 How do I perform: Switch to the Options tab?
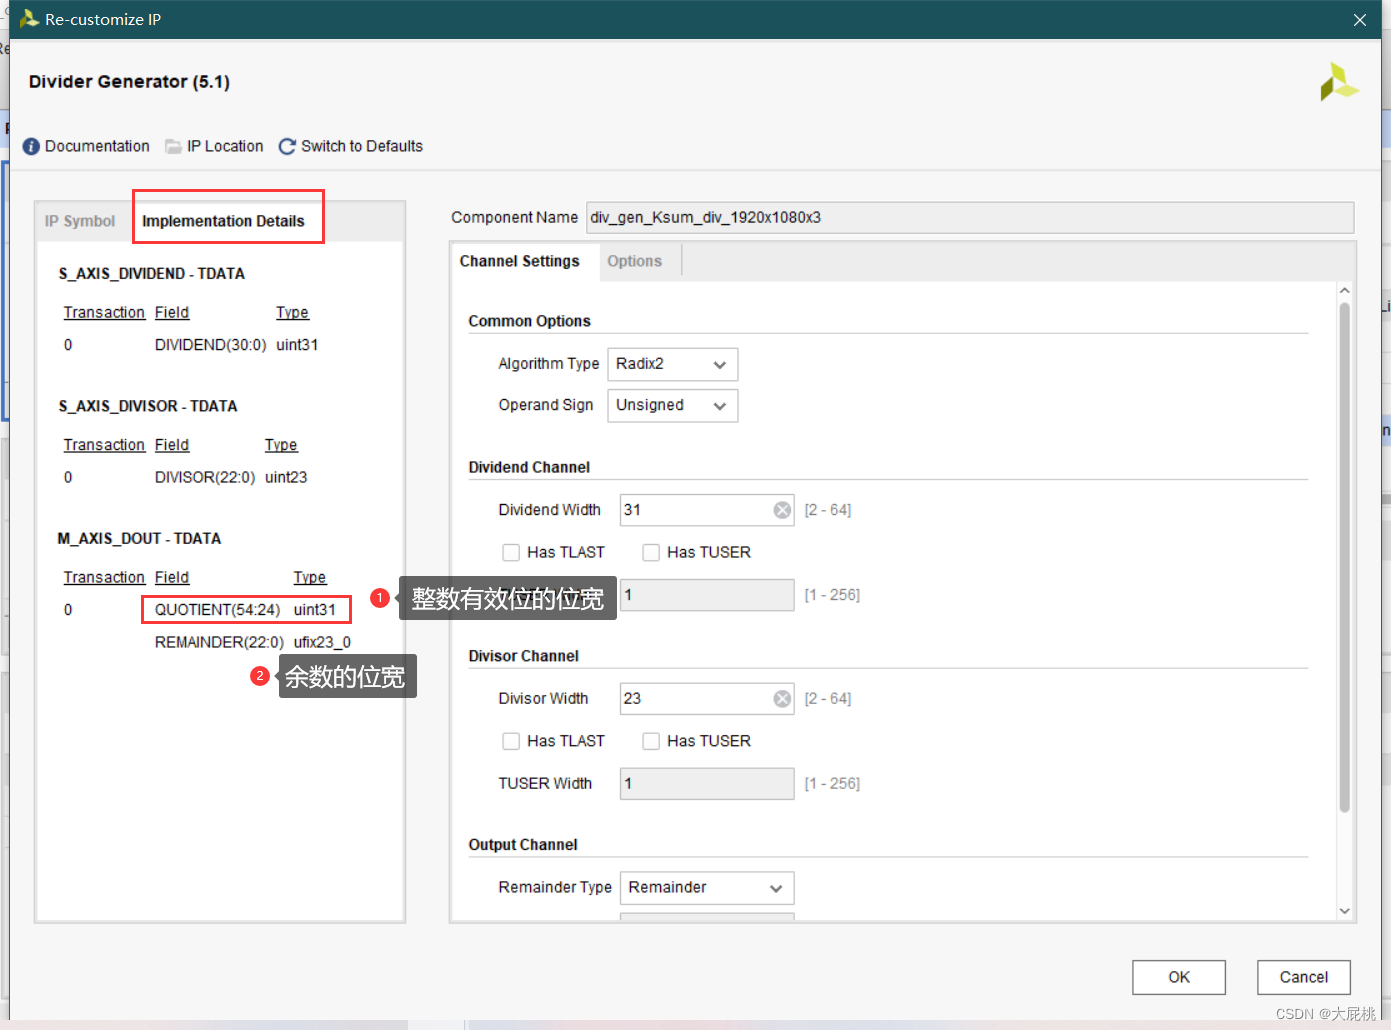coord(634,261)
